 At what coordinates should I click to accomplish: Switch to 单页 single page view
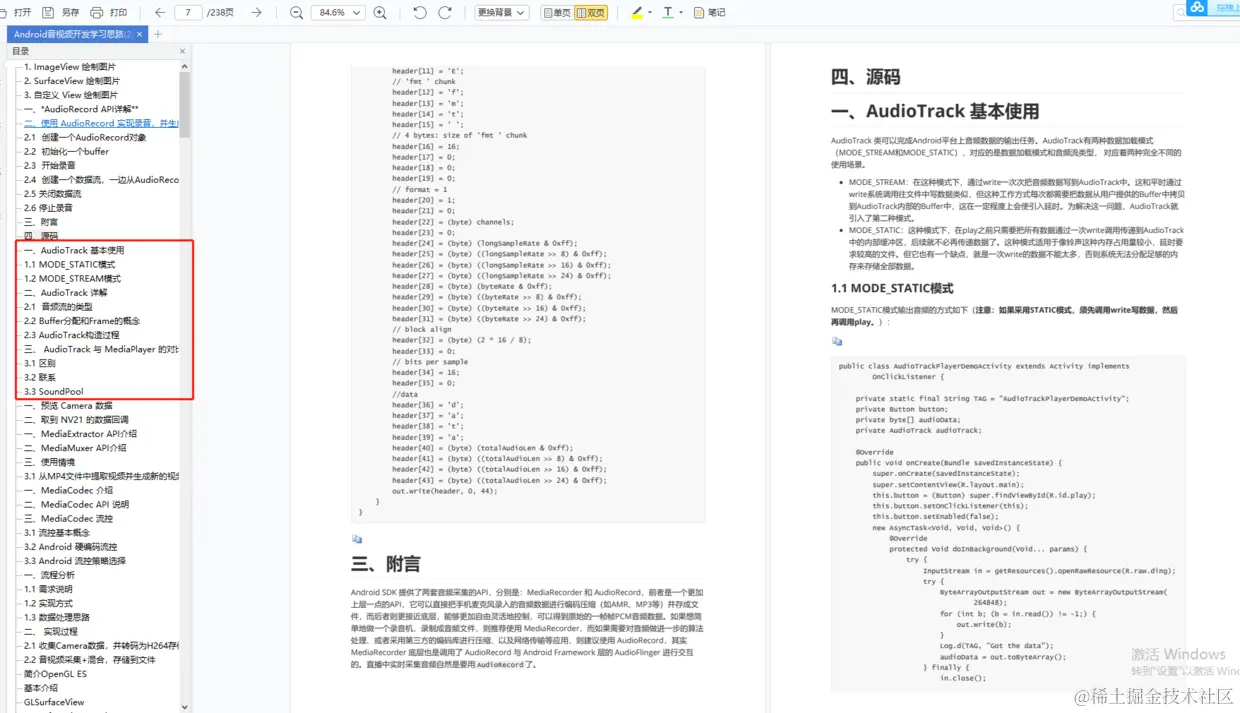(557, 13)
